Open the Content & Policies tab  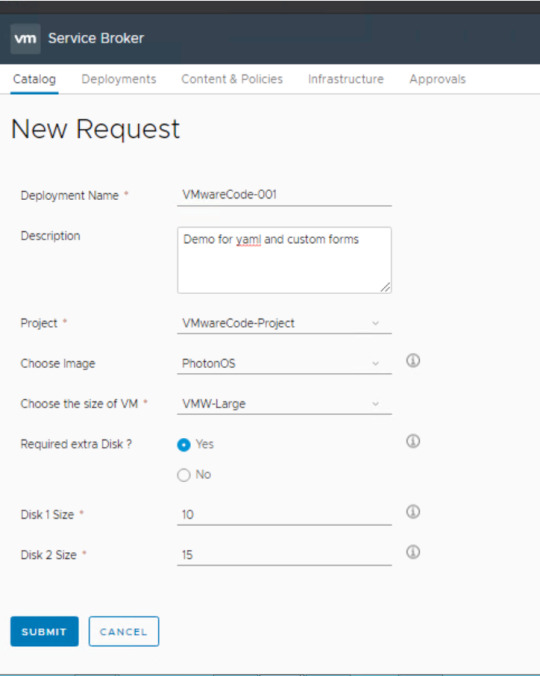(x=232, y=79)
